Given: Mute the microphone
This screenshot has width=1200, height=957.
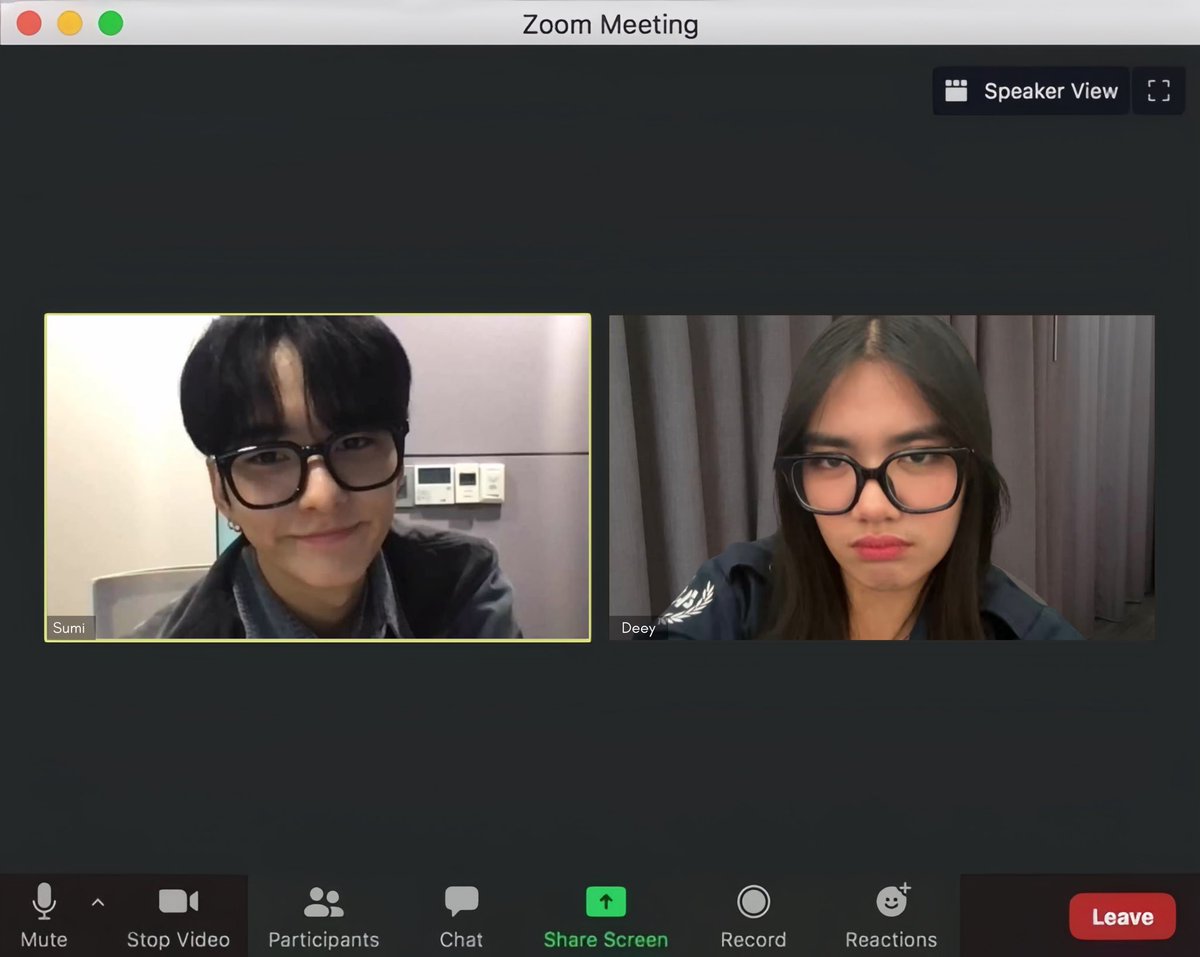Looking at the screenshot, I should pos(43,915).
